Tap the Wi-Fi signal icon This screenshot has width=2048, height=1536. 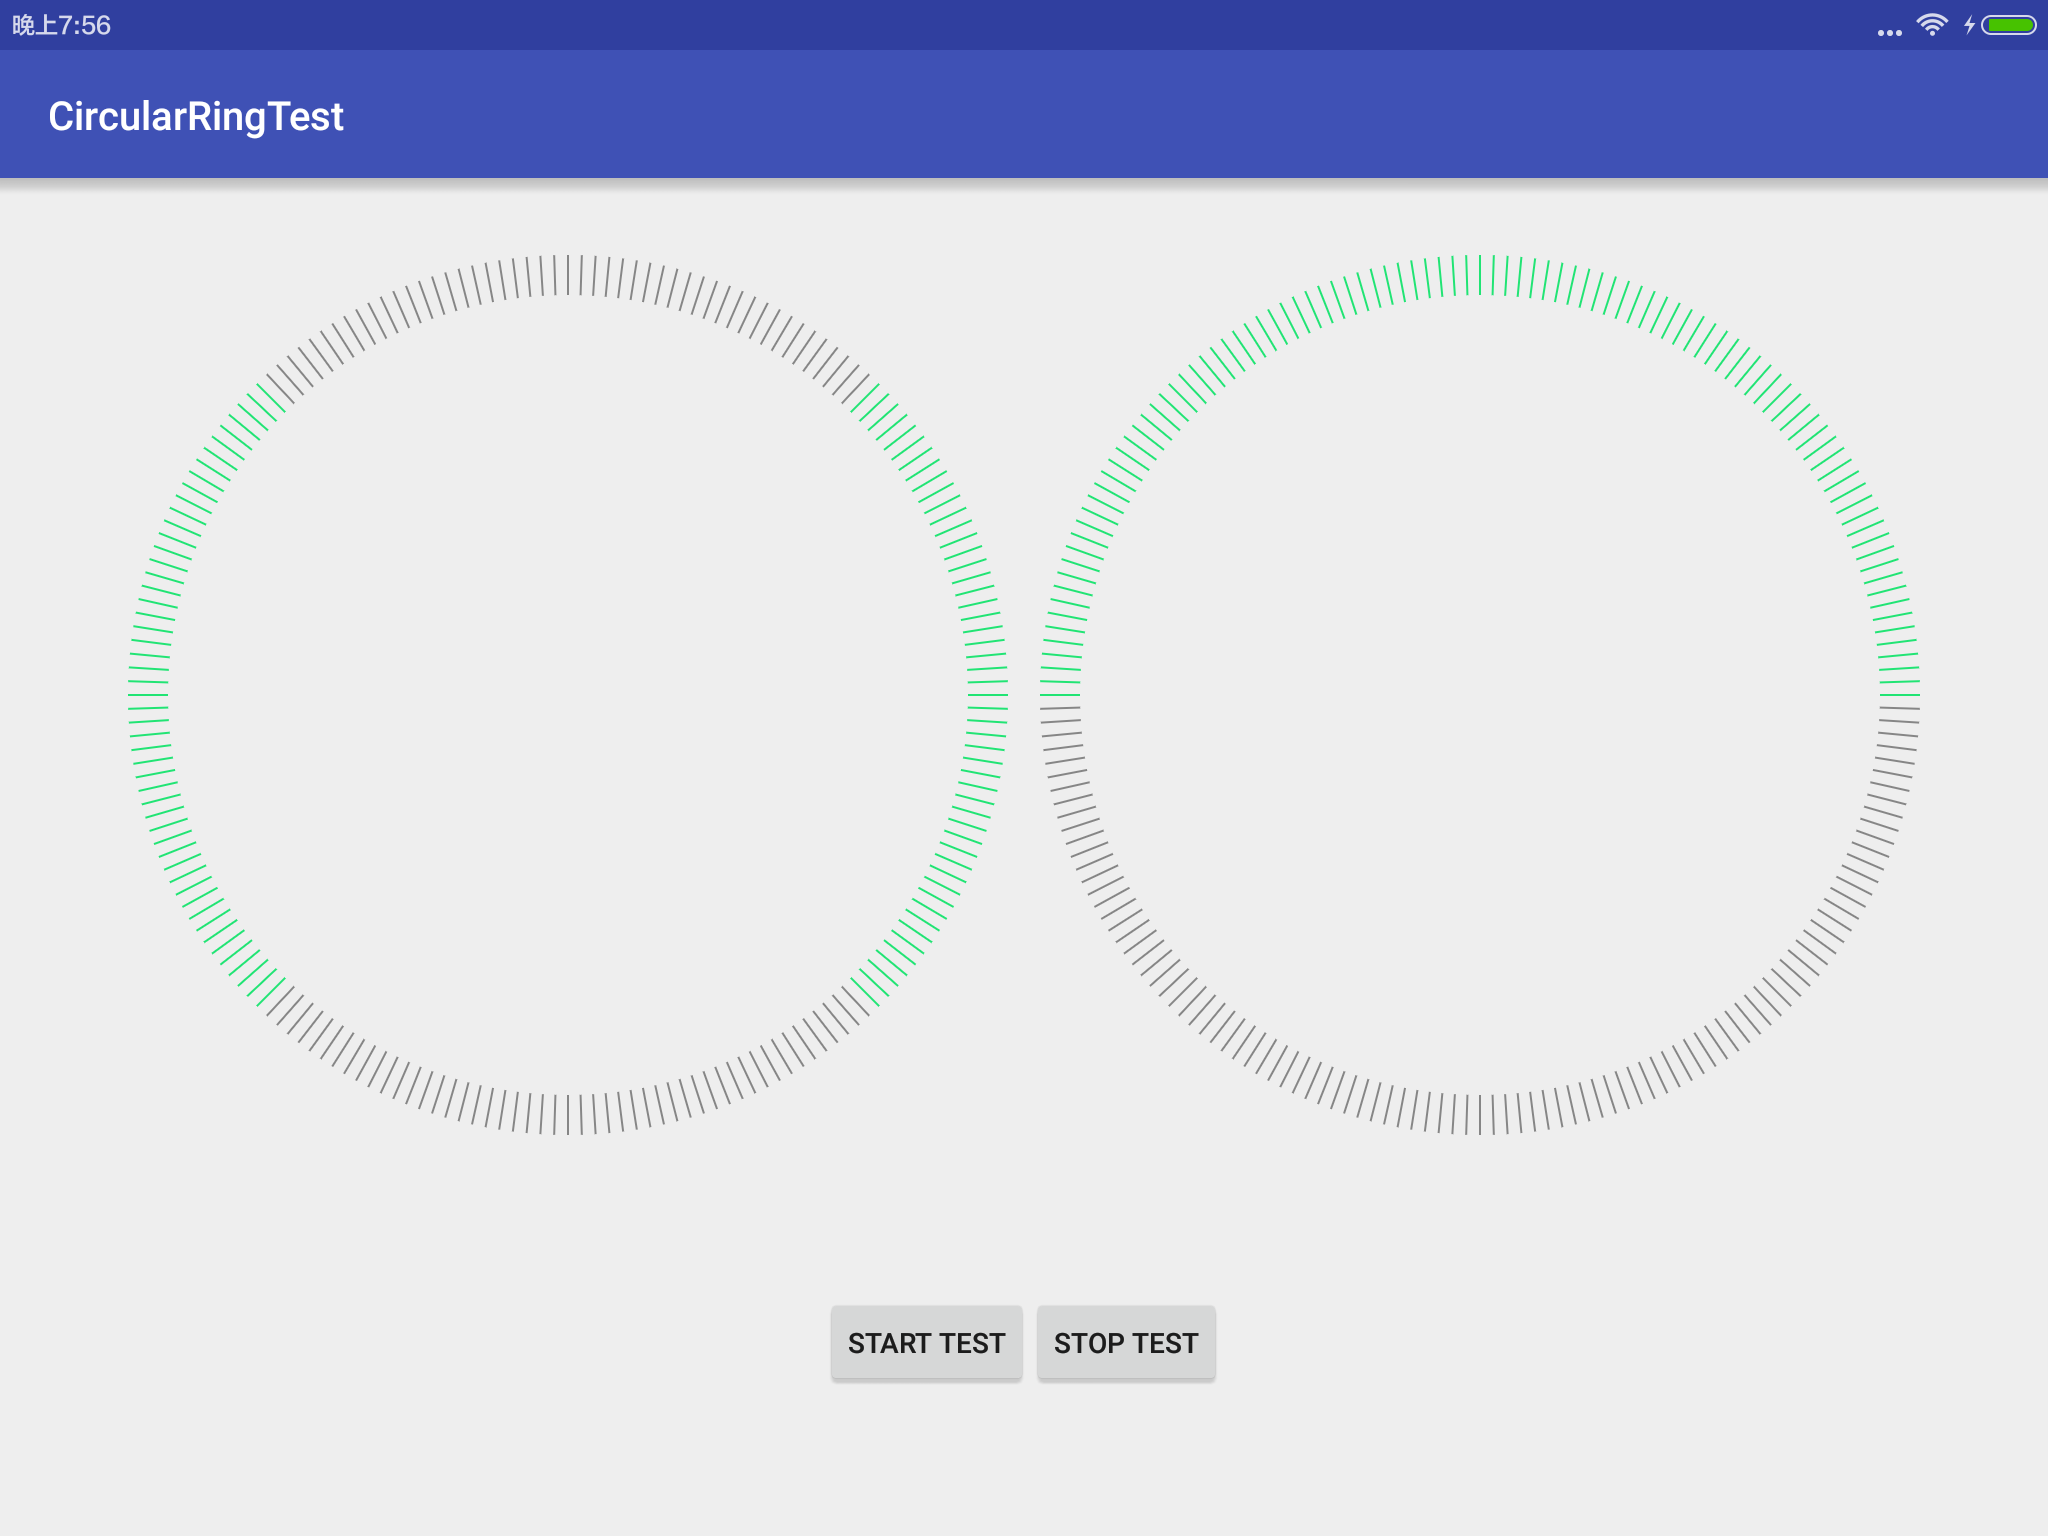coord(1932,25)
